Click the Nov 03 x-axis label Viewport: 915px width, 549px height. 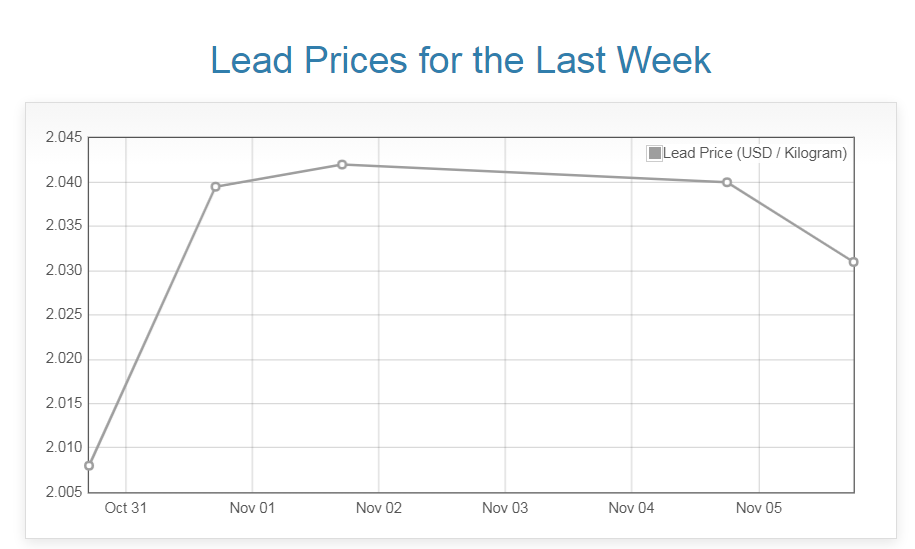point(505,508)
